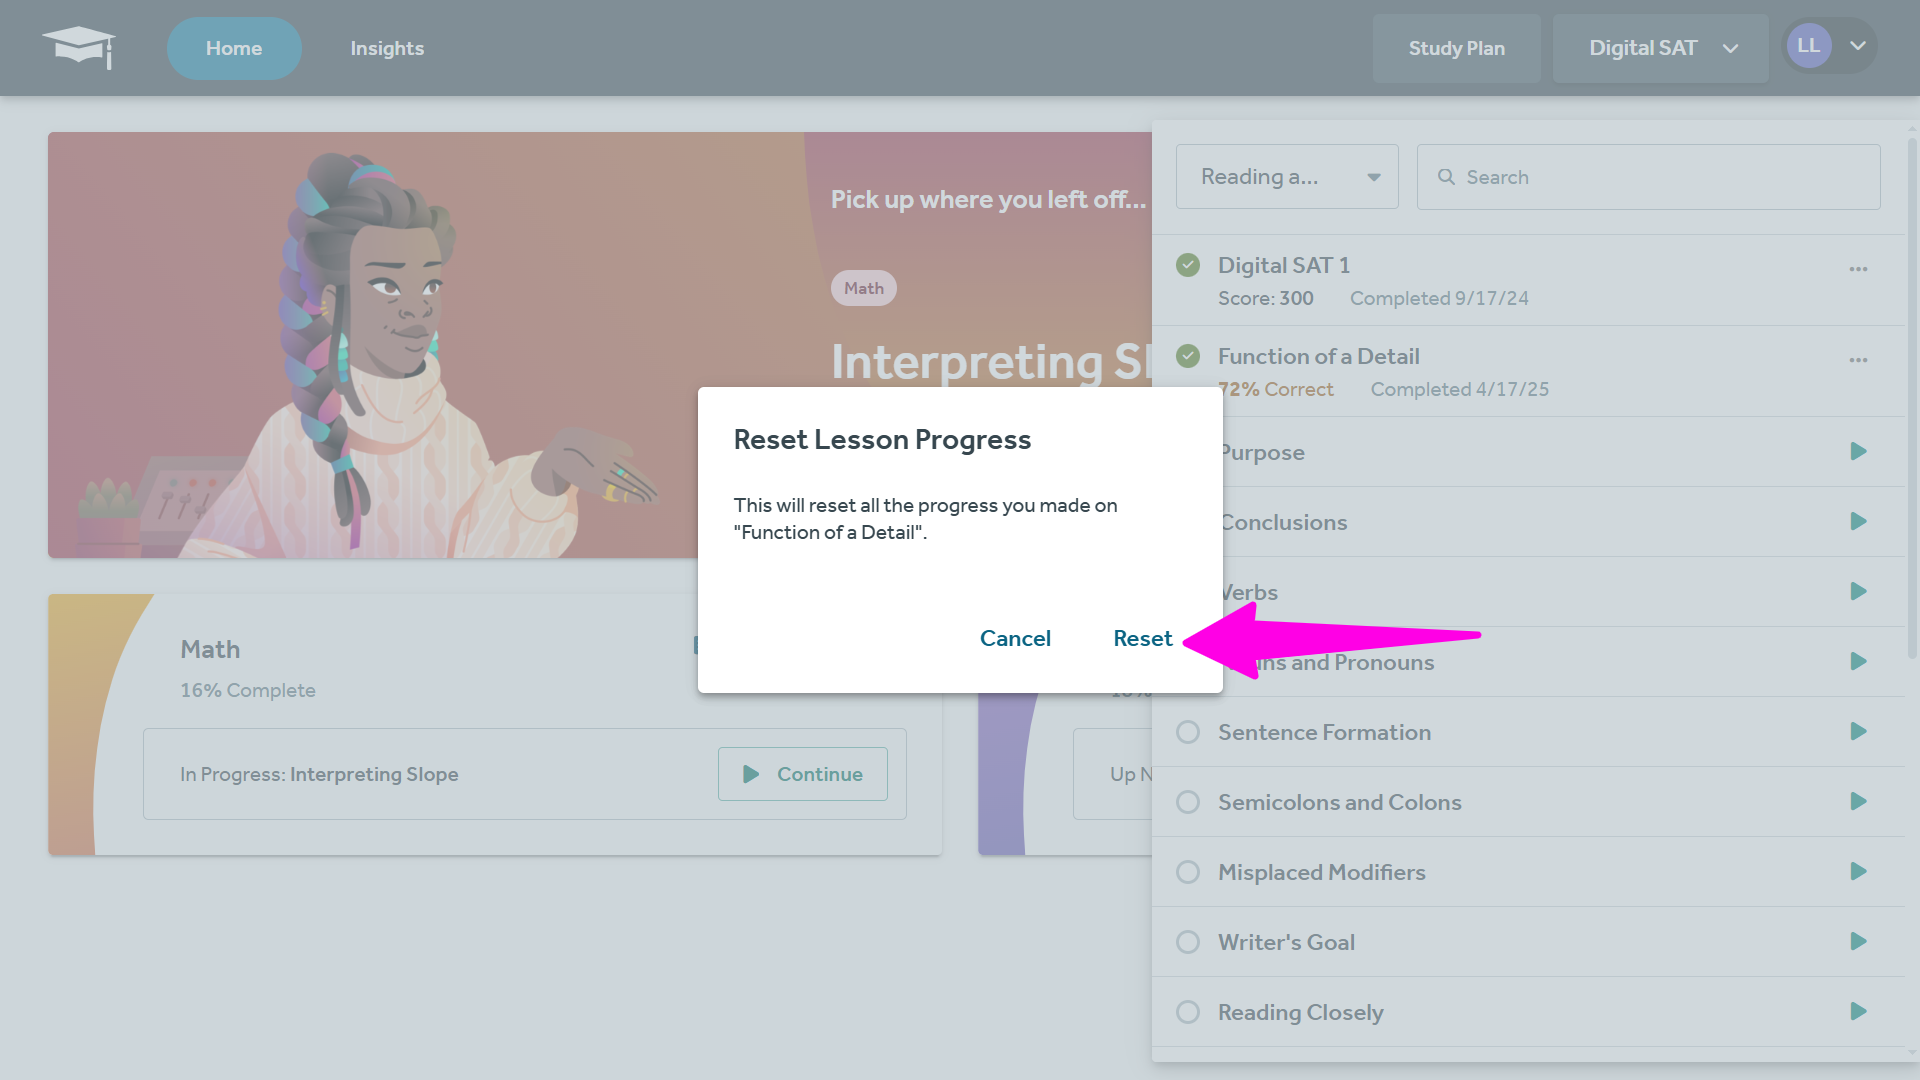Open the Reading a... subject dropdown
Viewport: 1920px width, 1080px height.
coord(1287,177)
